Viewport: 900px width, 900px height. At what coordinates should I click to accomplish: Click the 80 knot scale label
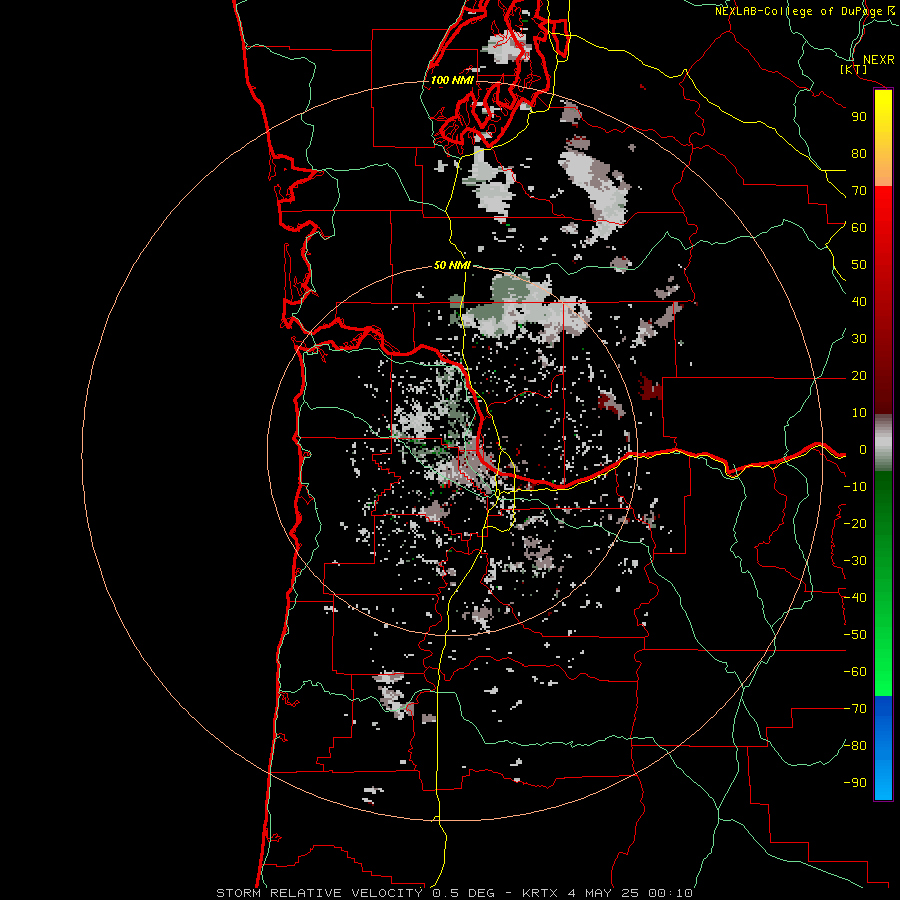click(x=859, y=154)
